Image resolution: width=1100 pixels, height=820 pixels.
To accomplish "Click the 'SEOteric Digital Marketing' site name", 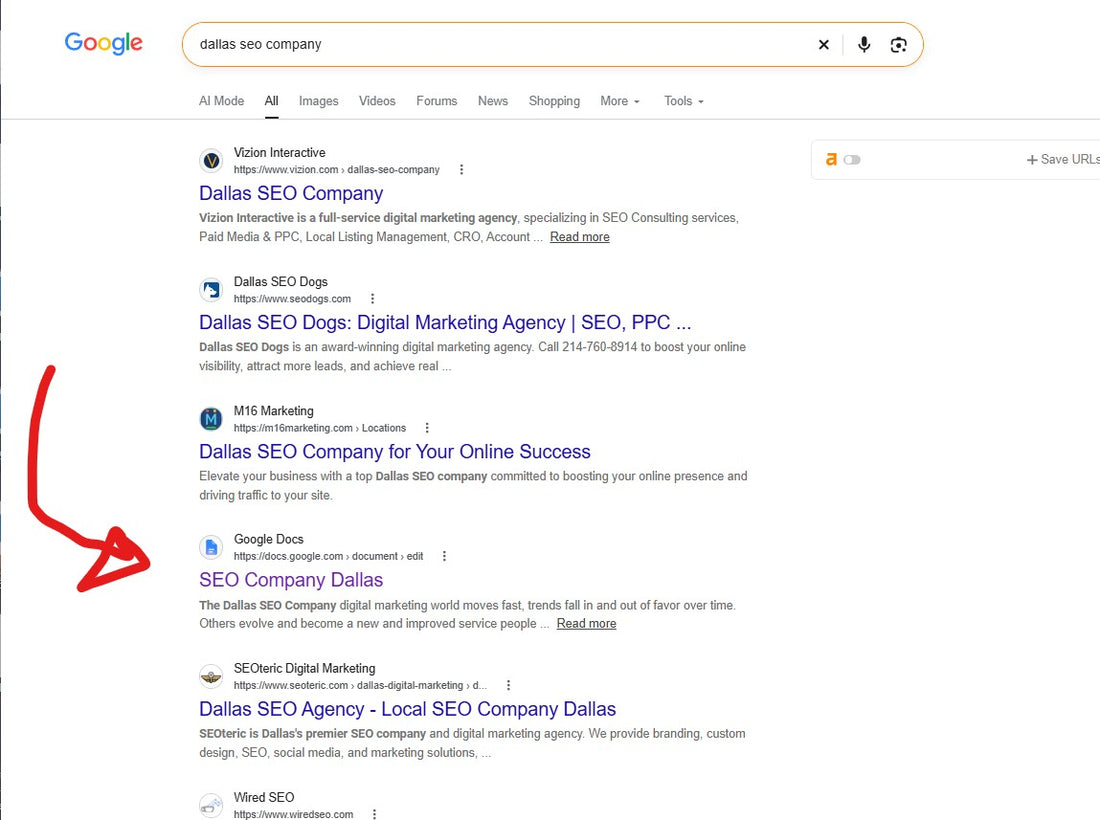I will coord(304,668).
